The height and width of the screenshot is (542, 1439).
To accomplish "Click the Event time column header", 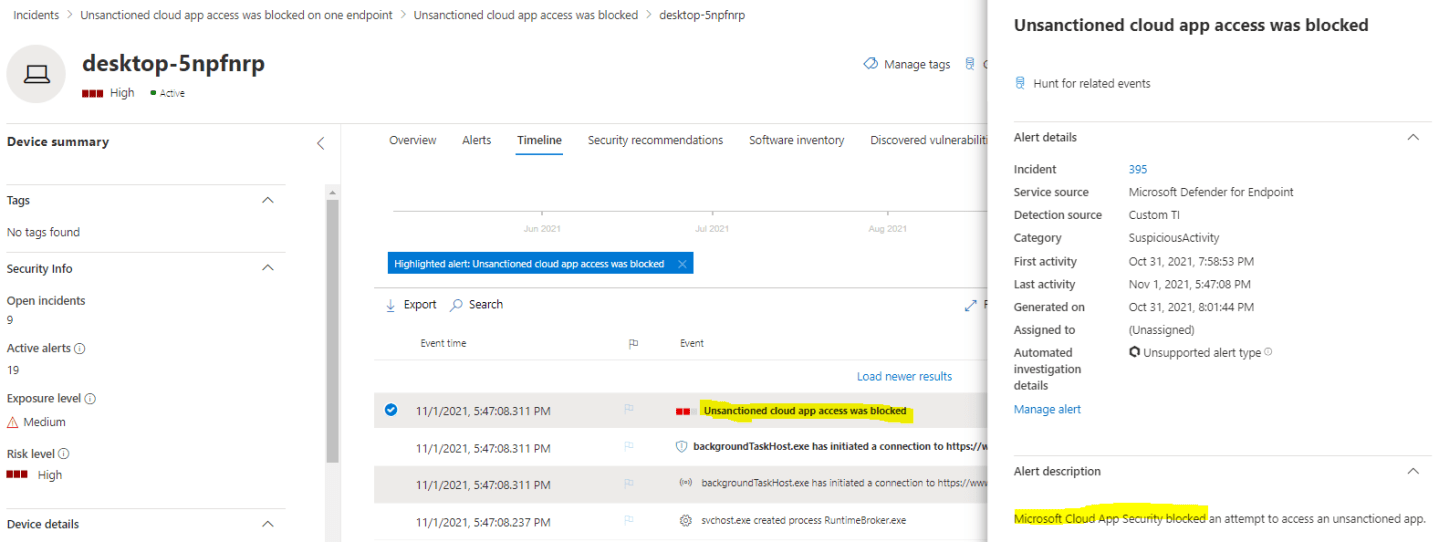I will pos(443,343).
